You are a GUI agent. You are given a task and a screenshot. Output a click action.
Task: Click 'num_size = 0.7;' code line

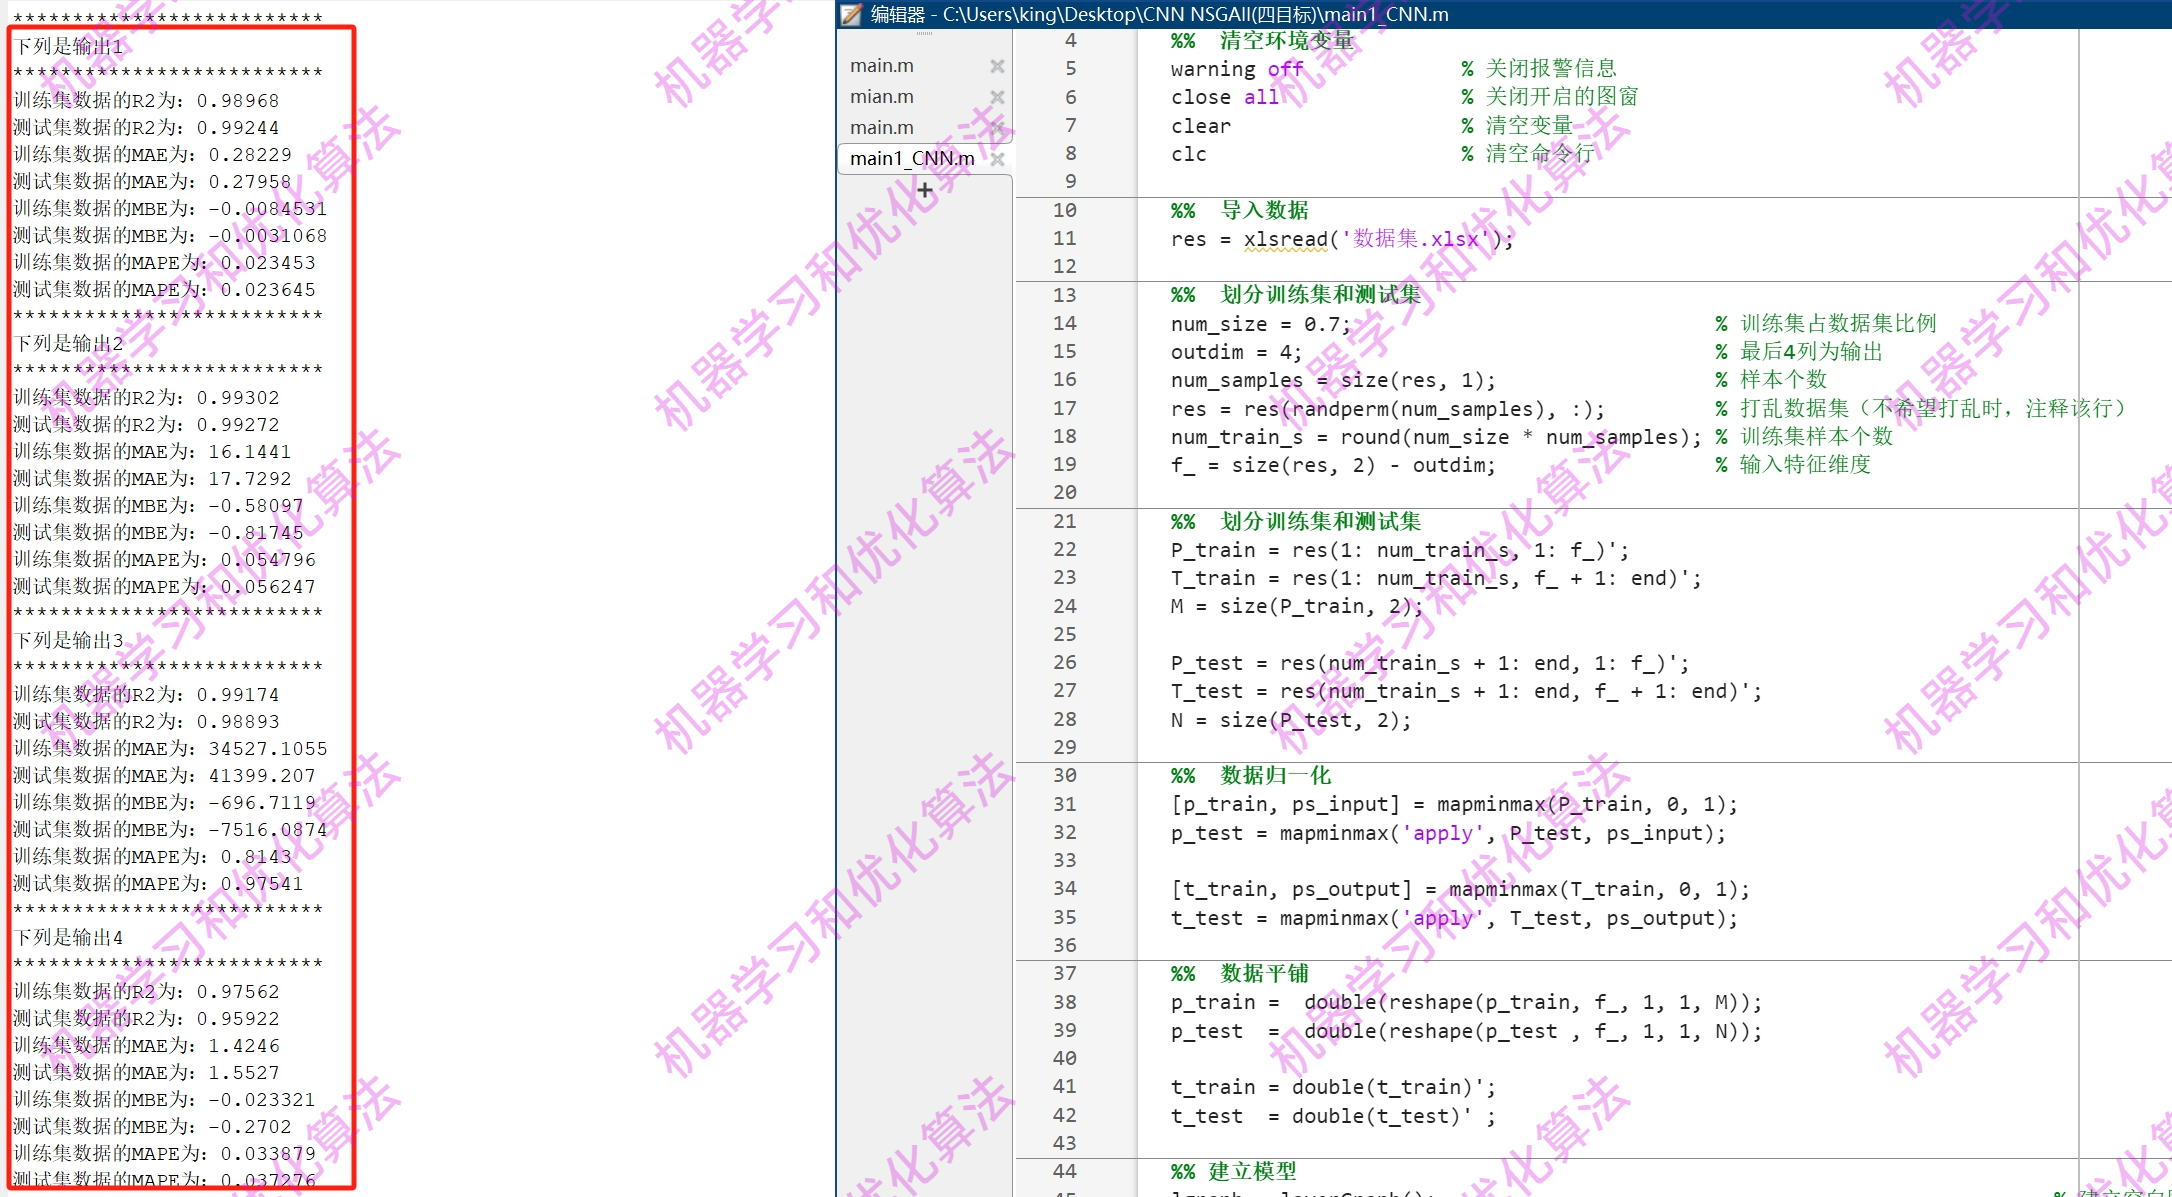(x=1260, y=324)
